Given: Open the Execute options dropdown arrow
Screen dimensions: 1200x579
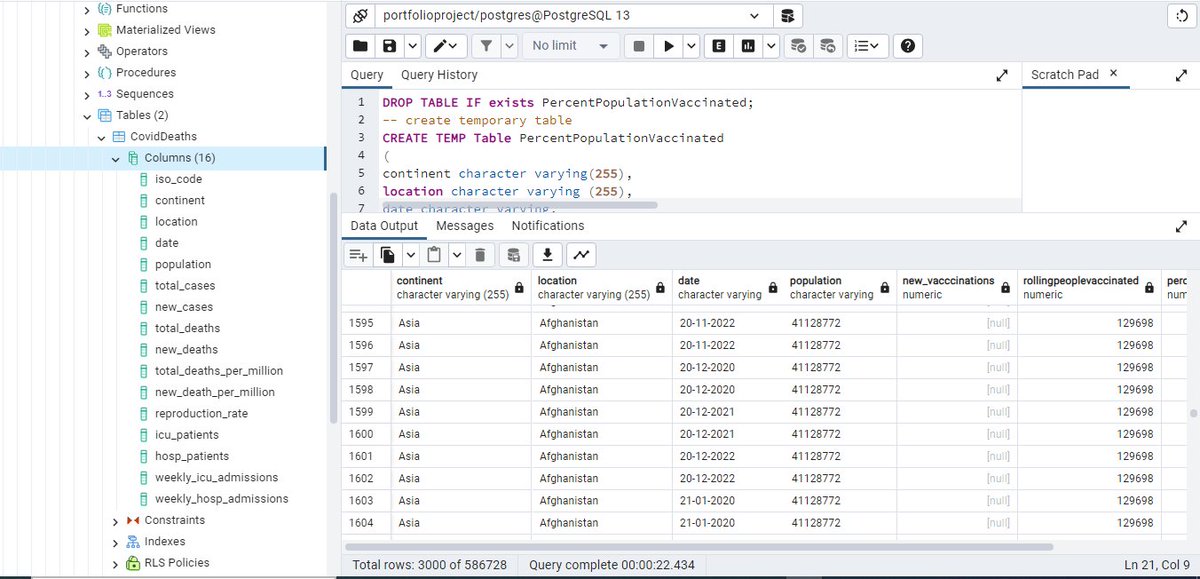Looking at the screenshot, I should pyautogui.click(x=691, y=46).
